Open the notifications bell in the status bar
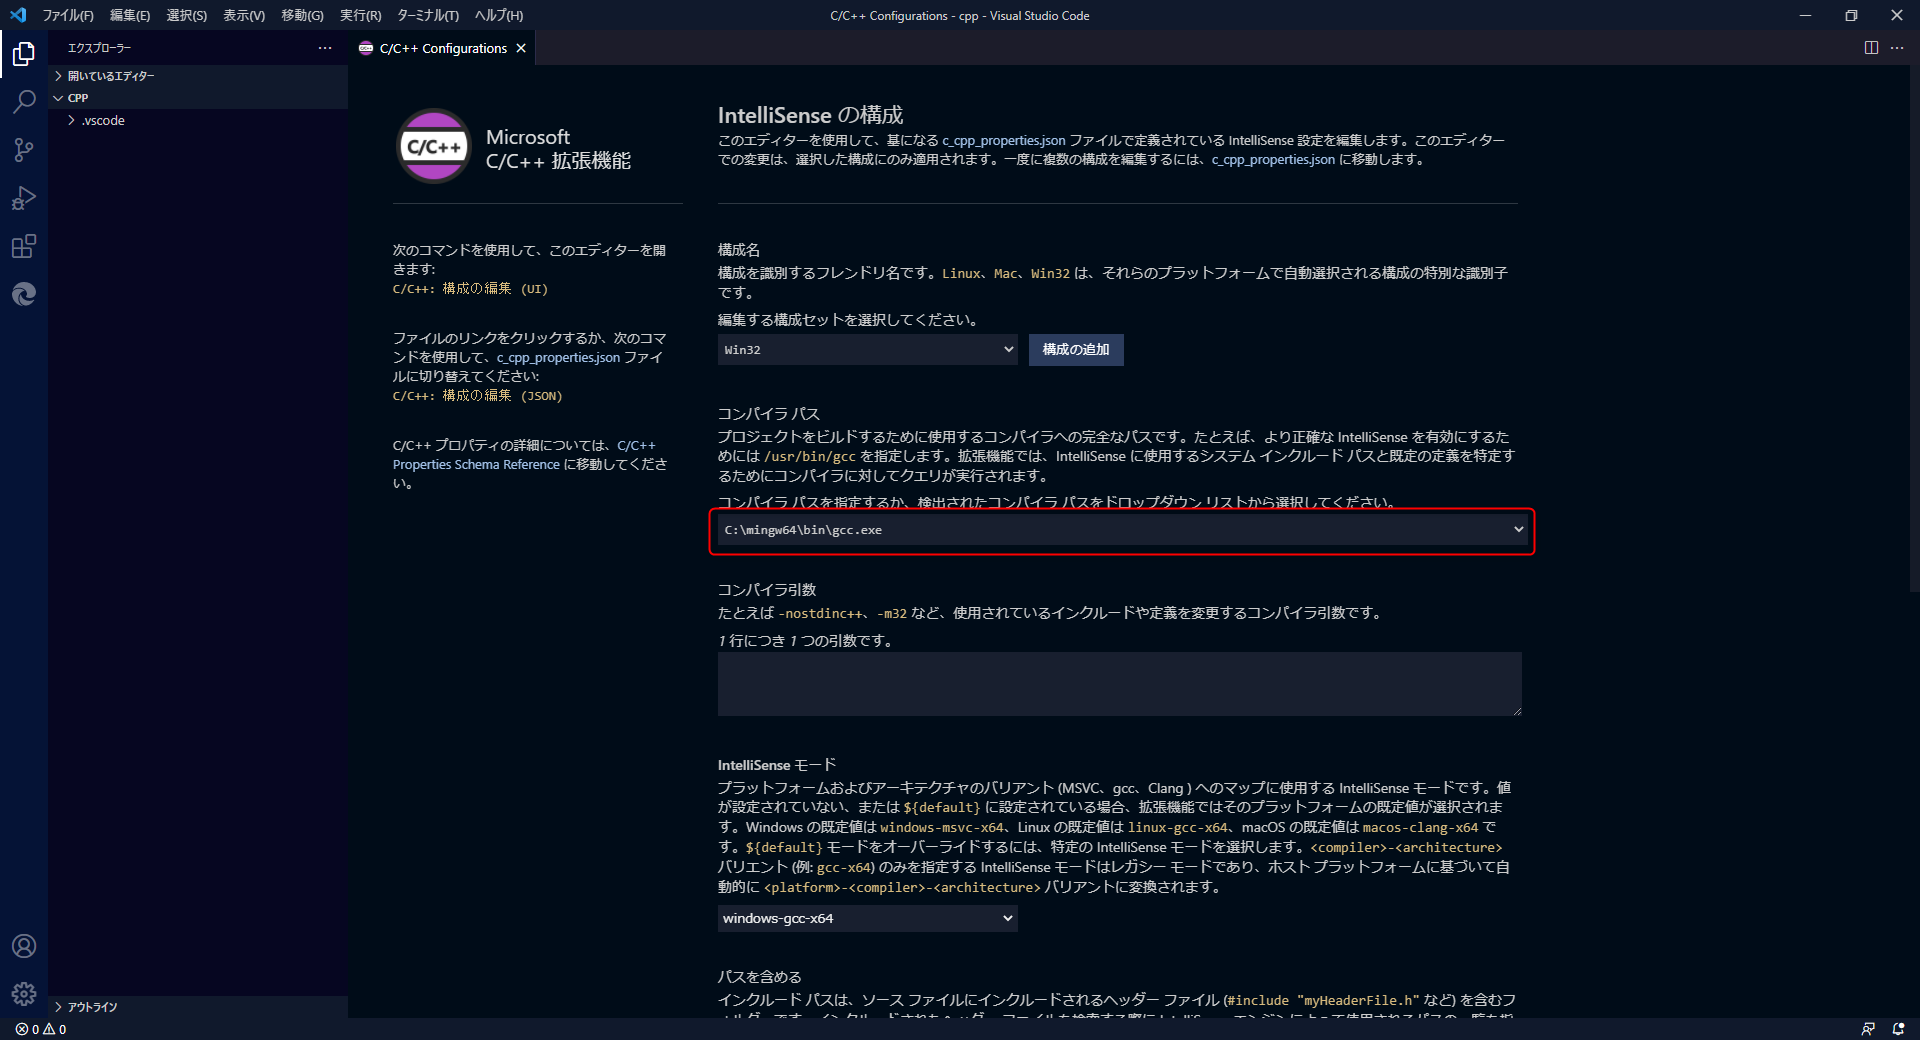Screen dimensions: 1920x1040 [x=1898, y=1029]
